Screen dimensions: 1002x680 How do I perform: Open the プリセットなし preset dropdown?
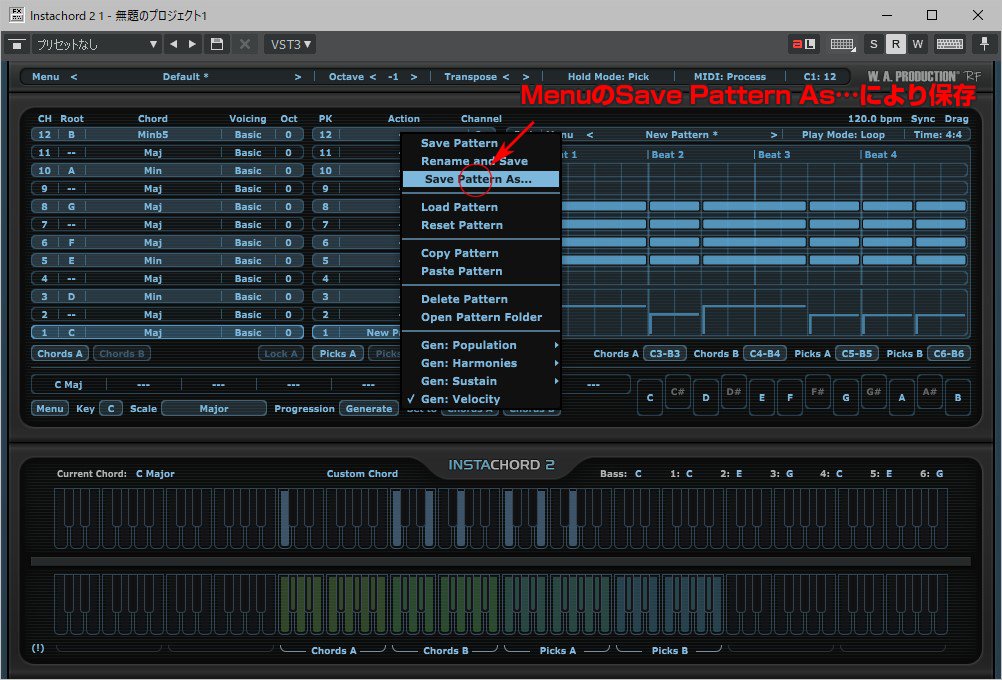click(x=96, y=44)
